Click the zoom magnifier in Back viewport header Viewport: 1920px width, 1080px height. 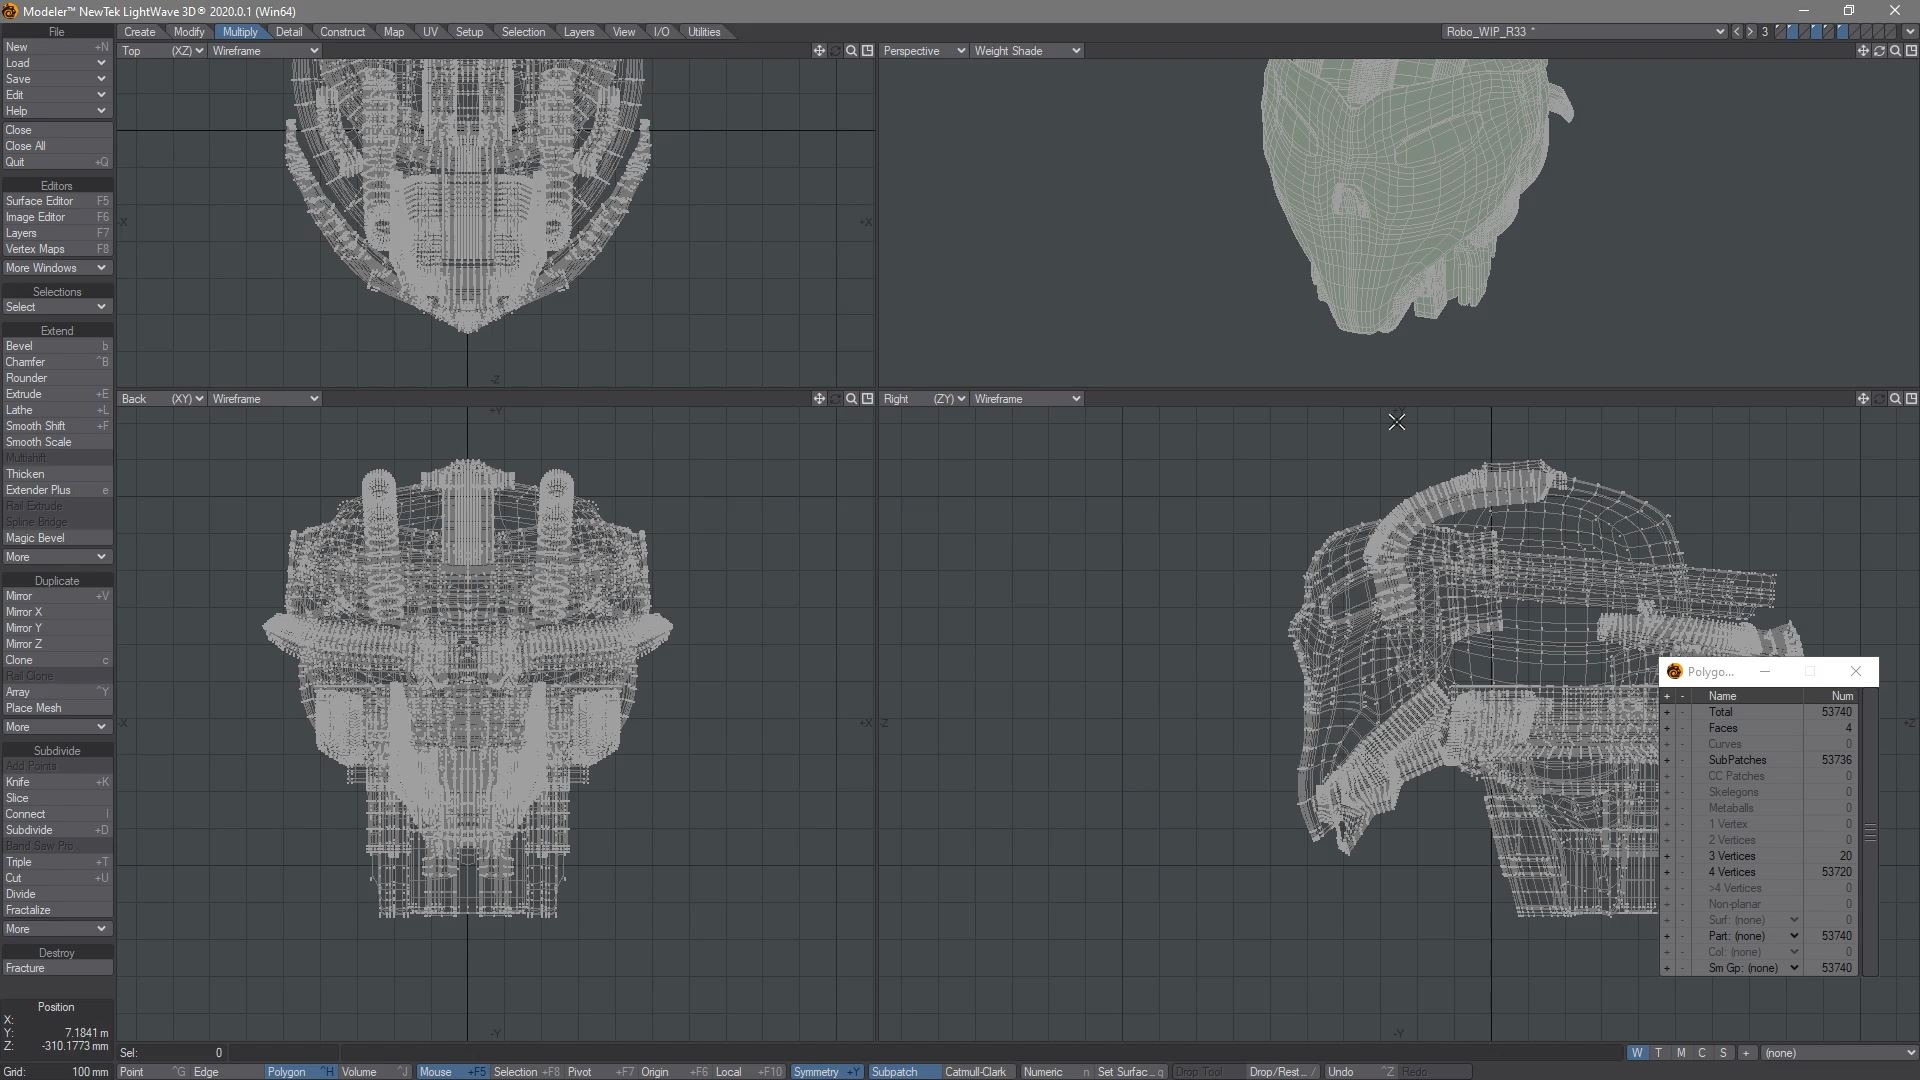pos(851,399)
